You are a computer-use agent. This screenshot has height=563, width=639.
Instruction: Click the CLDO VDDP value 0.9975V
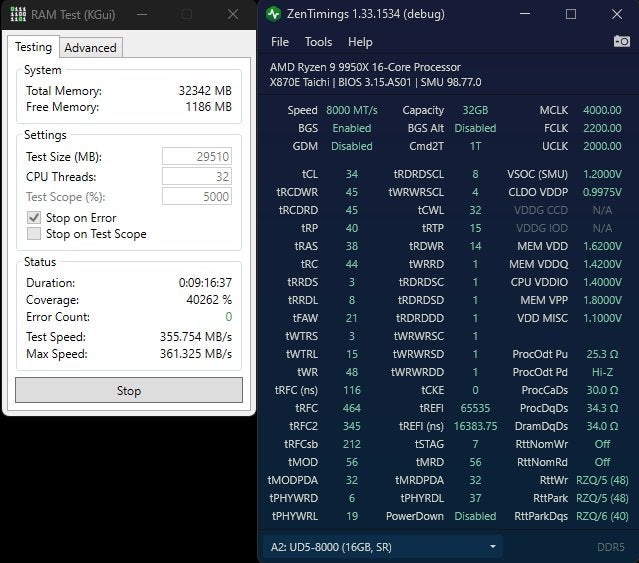tap(602, 192)
